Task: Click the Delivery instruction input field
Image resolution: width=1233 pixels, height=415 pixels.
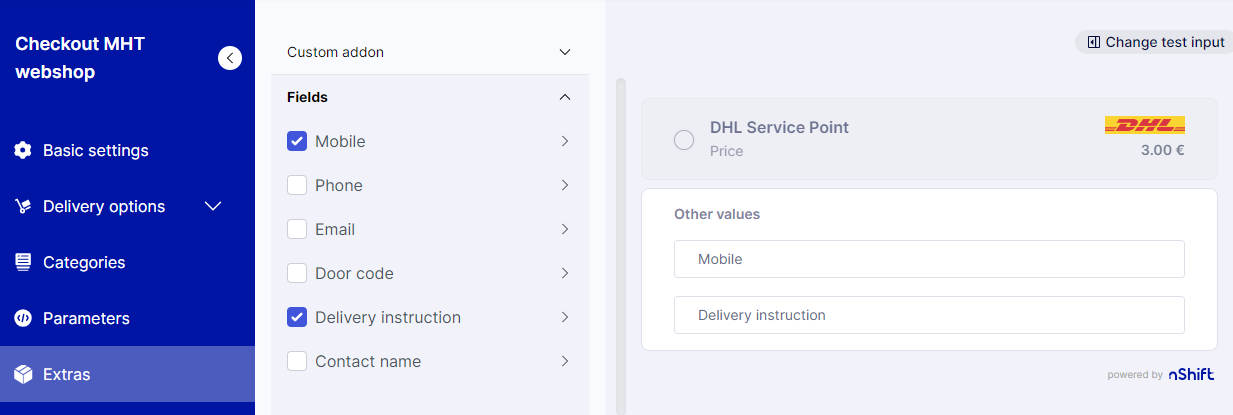Action: [929, 315]
